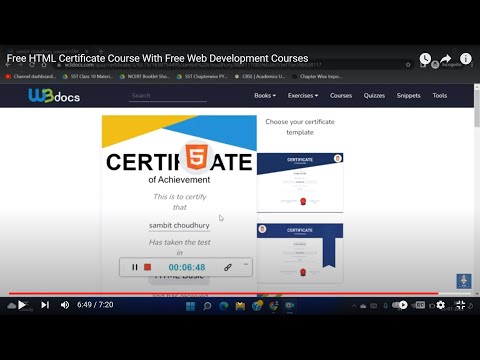This screenshot has width=480, height=360.
Task: Play the YouTube video
Action: pos(22,305)
